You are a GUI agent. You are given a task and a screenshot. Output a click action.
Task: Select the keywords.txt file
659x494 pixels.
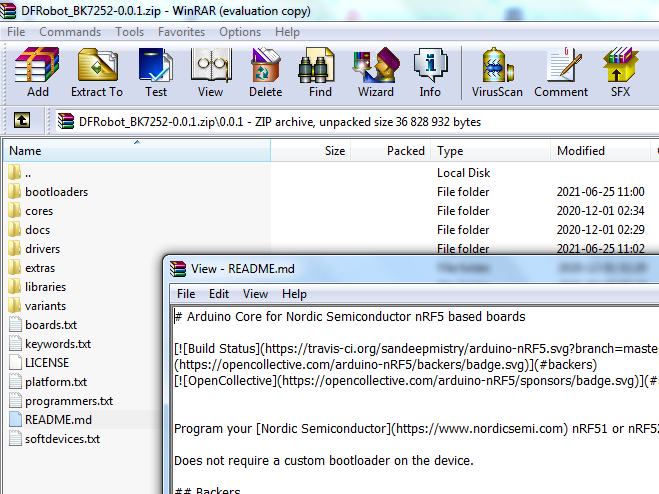[50, 343]
